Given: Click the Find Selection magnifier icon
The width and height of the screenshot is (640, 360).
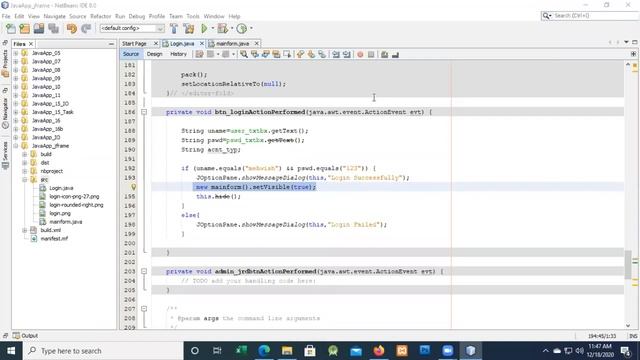Looking at the screenshot, I should (x=244, y=54).
